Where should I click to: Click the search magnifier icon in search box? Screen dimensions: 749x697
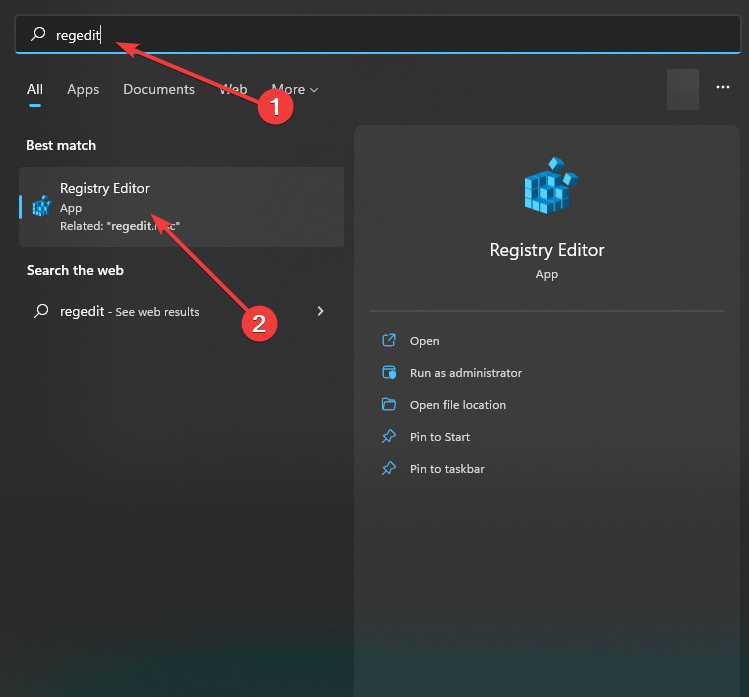tap(38, 34)
